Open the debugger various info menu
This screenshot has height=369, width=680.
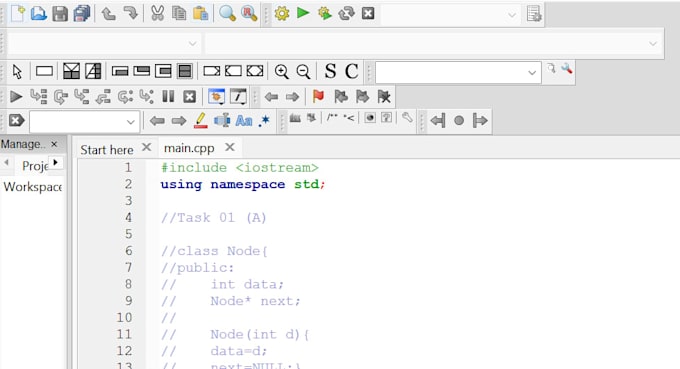(238, 96)
